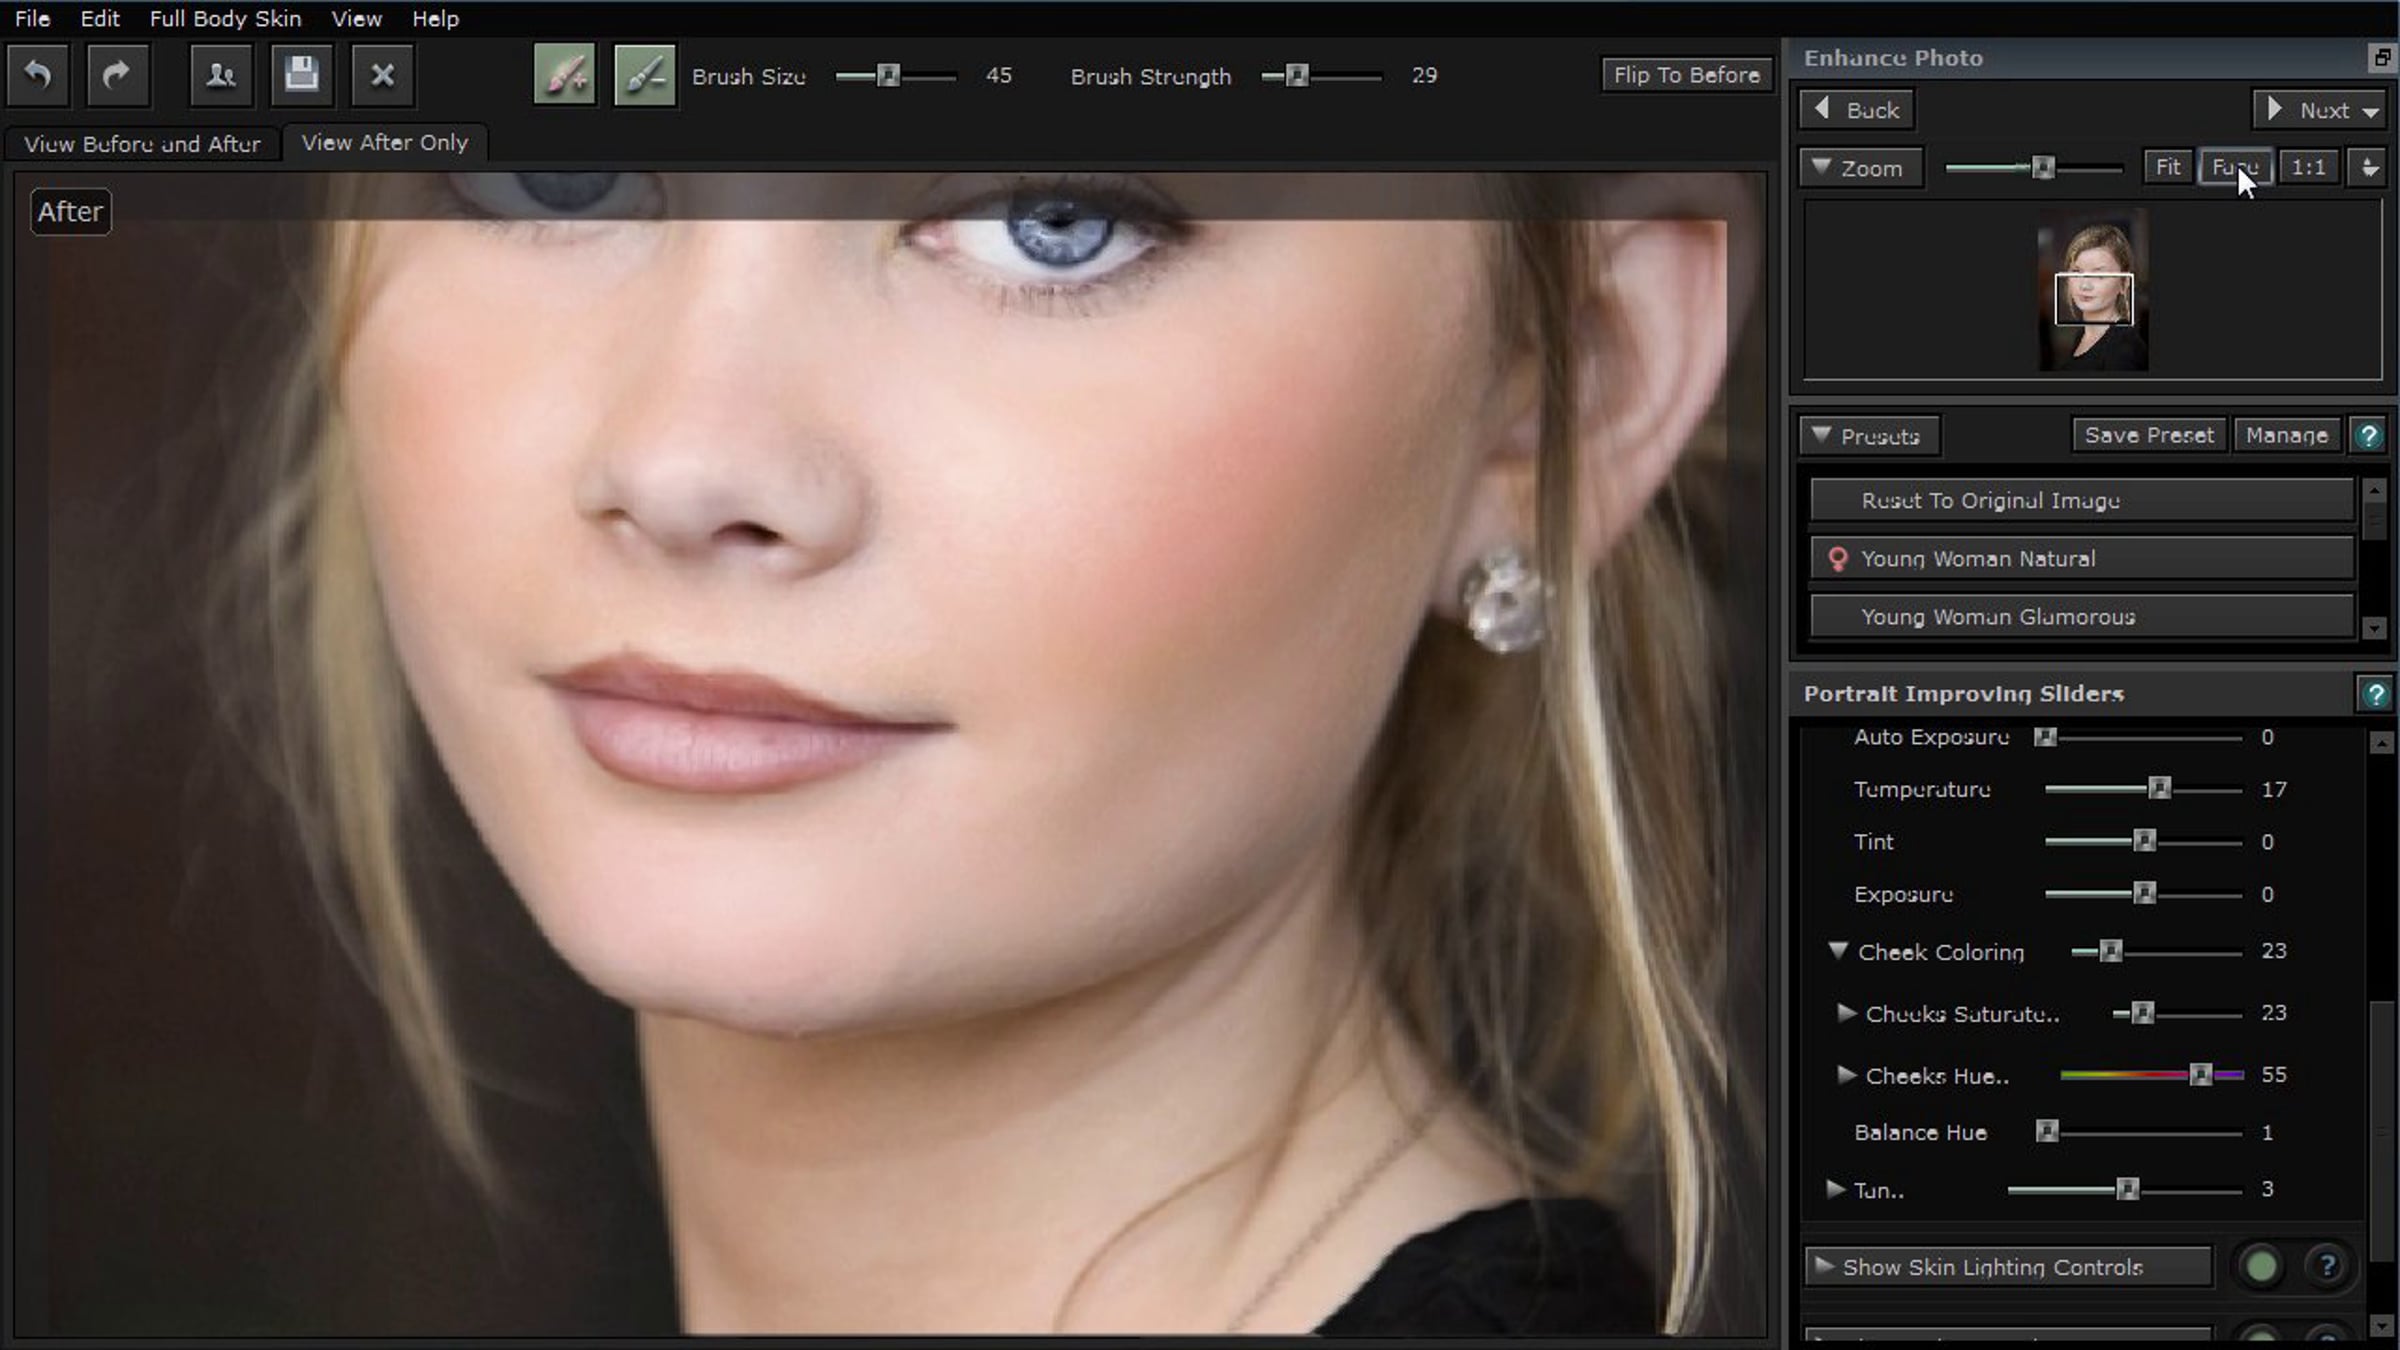The height and width of the screenshot is (1350, 2400).
Task: Click the Flip To Before button
Action: point(1686,75)
